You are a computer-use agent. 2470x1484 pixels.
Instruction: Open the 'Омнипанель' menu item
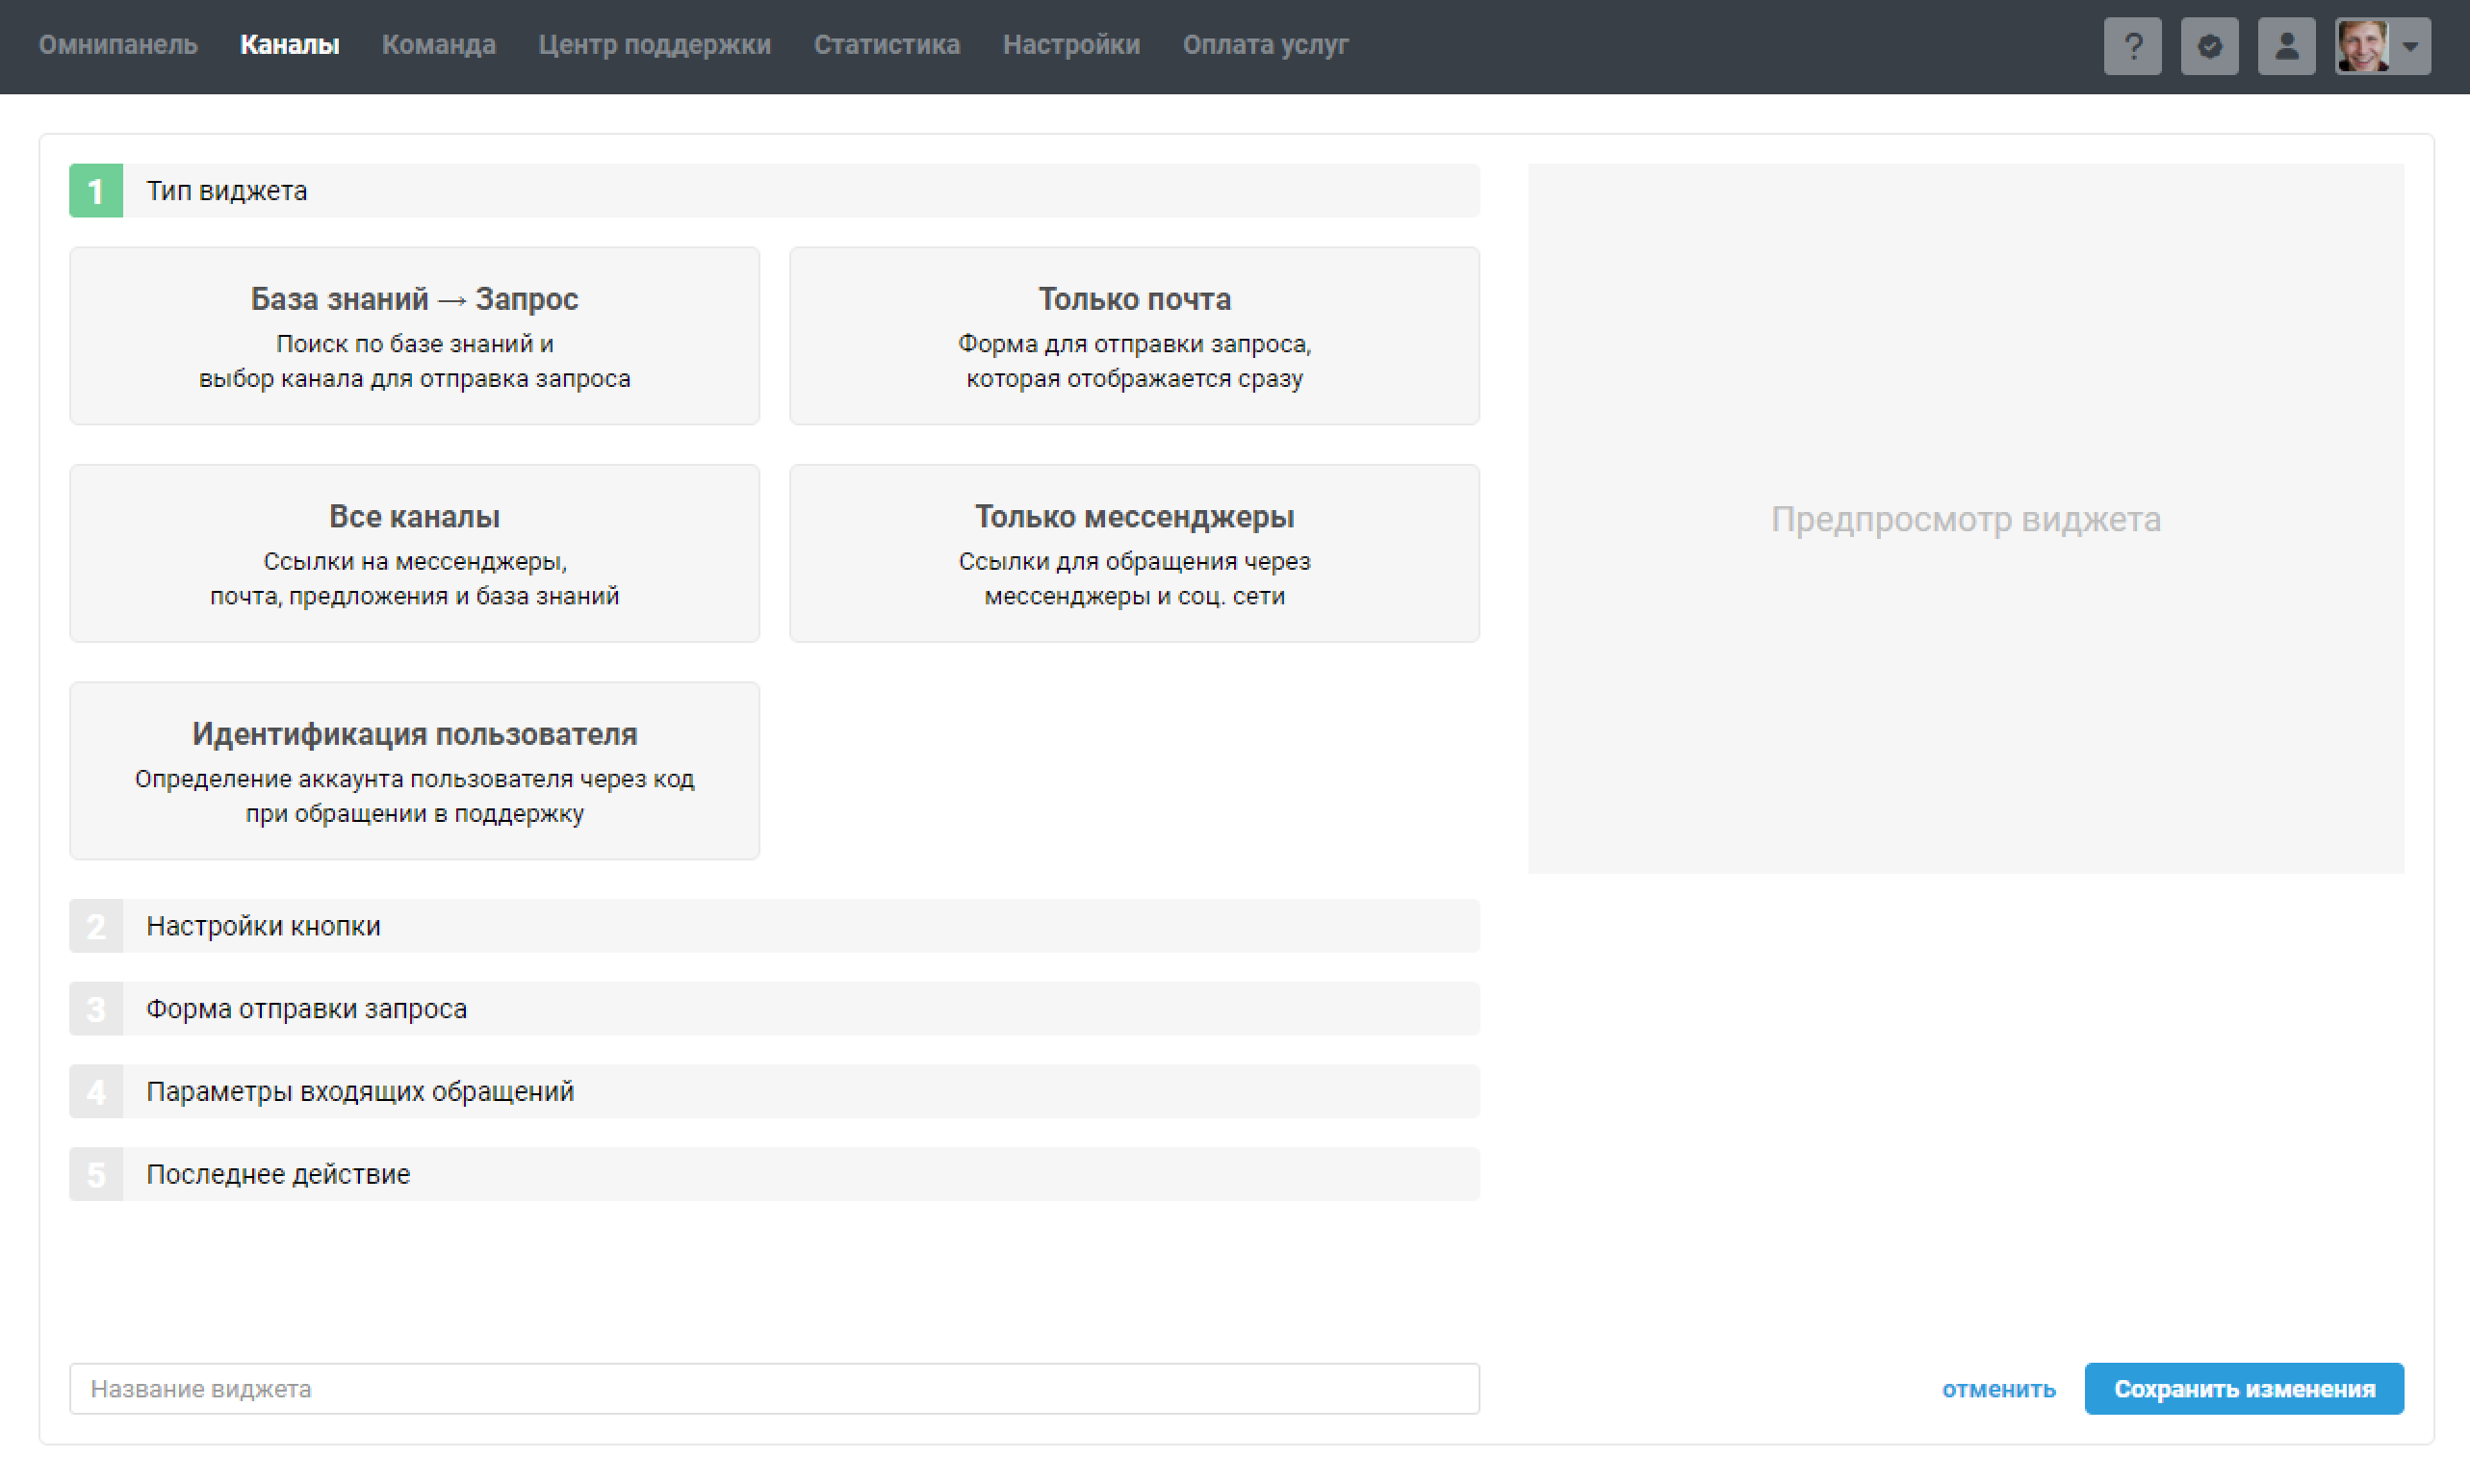click(118, 45)
